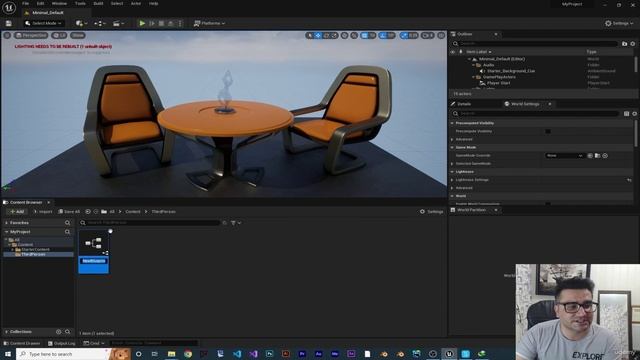This screenshot has height=360, width=640.
Task: Open the play options three-dot menu
Action: pos(180,23)
